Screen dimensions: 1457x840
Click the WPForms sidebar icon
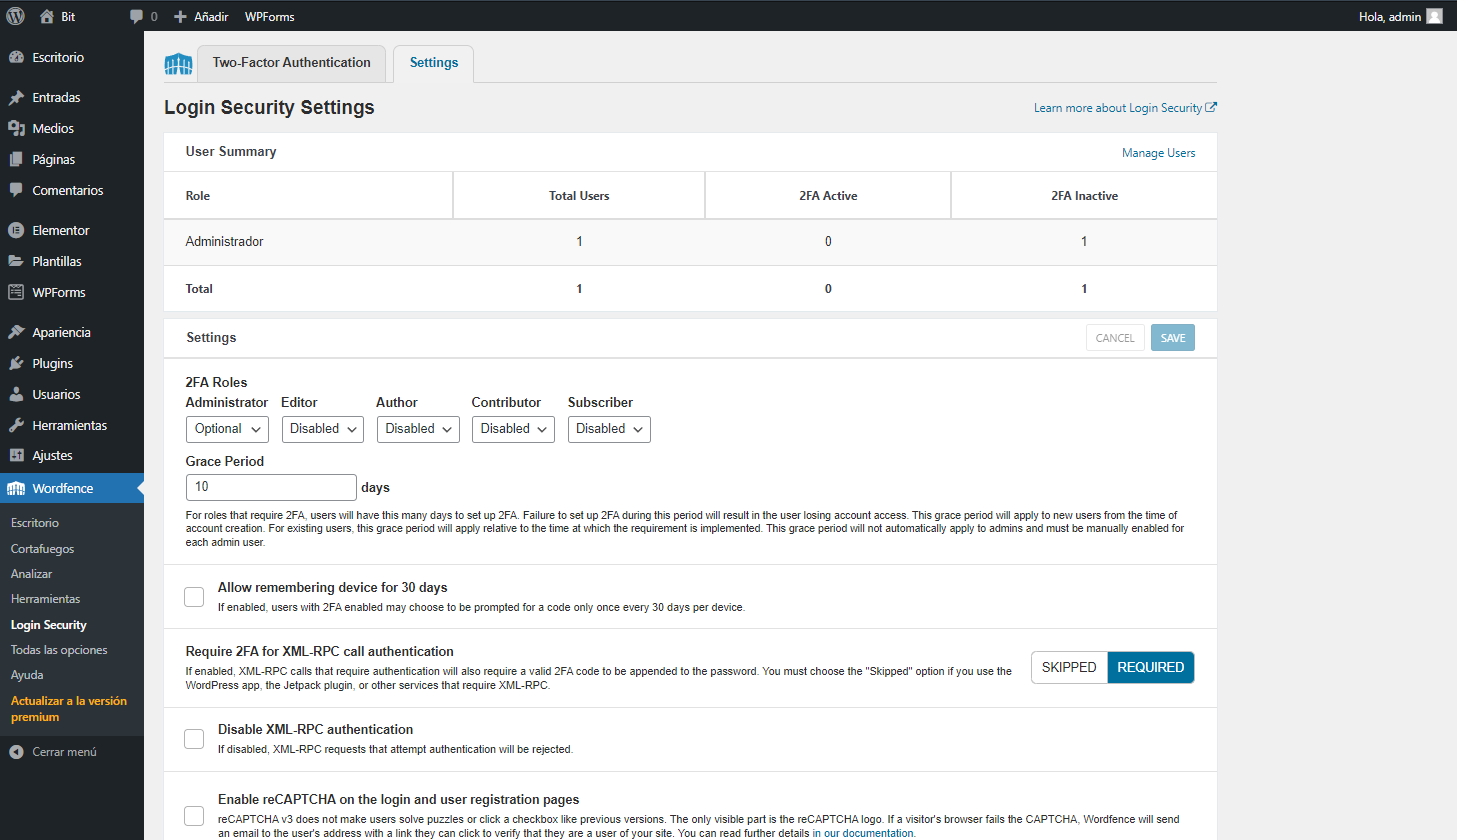click(x=16, y=292)
